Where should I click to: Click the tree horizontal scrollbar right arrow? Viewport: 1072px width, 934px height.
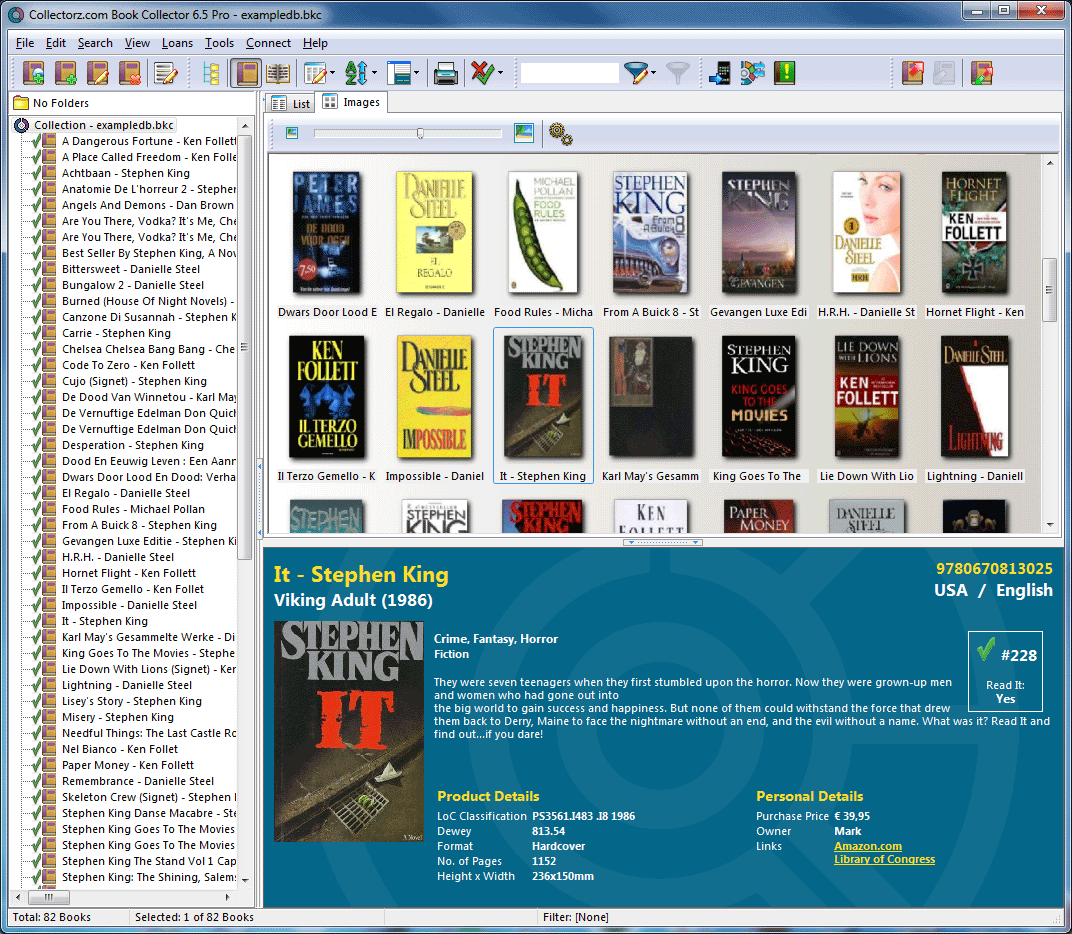(x=228, y=896)
